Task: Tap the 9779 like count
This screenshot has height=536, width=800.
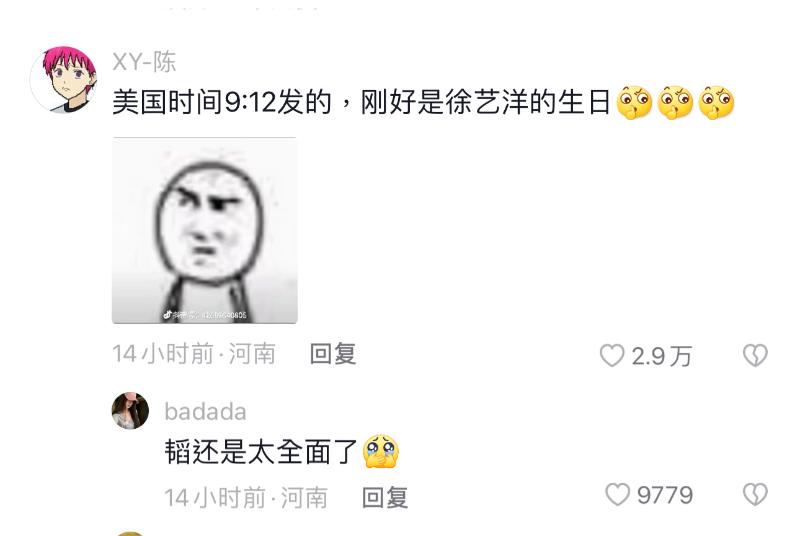Action: coord(665,495)
